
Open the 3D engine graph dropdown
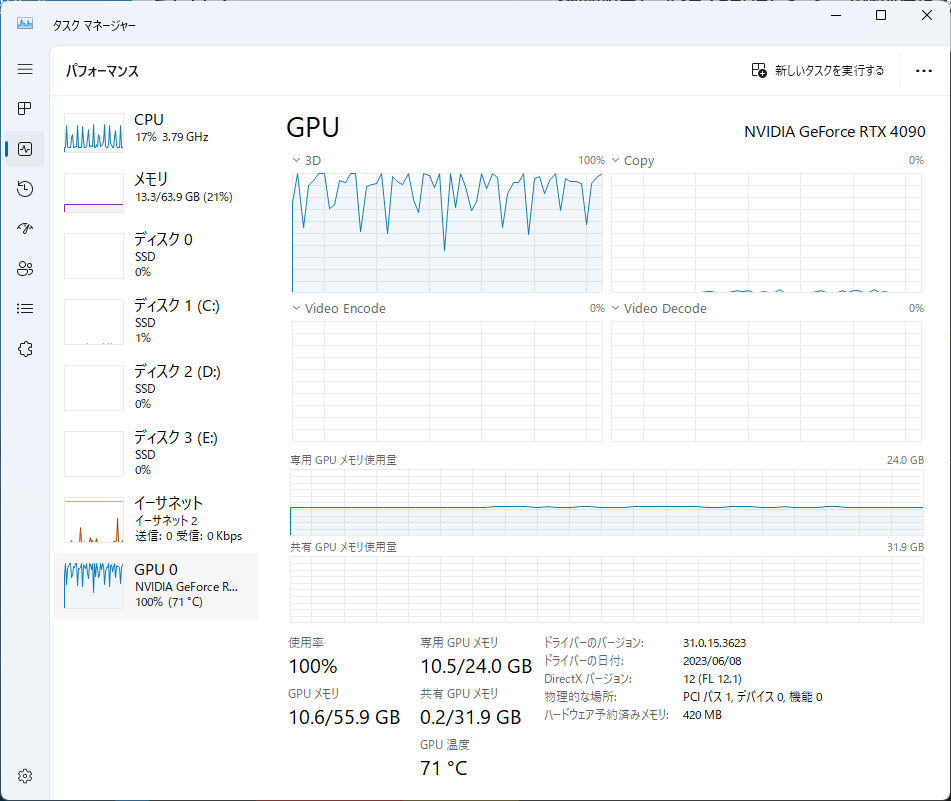tap(296, 160)
